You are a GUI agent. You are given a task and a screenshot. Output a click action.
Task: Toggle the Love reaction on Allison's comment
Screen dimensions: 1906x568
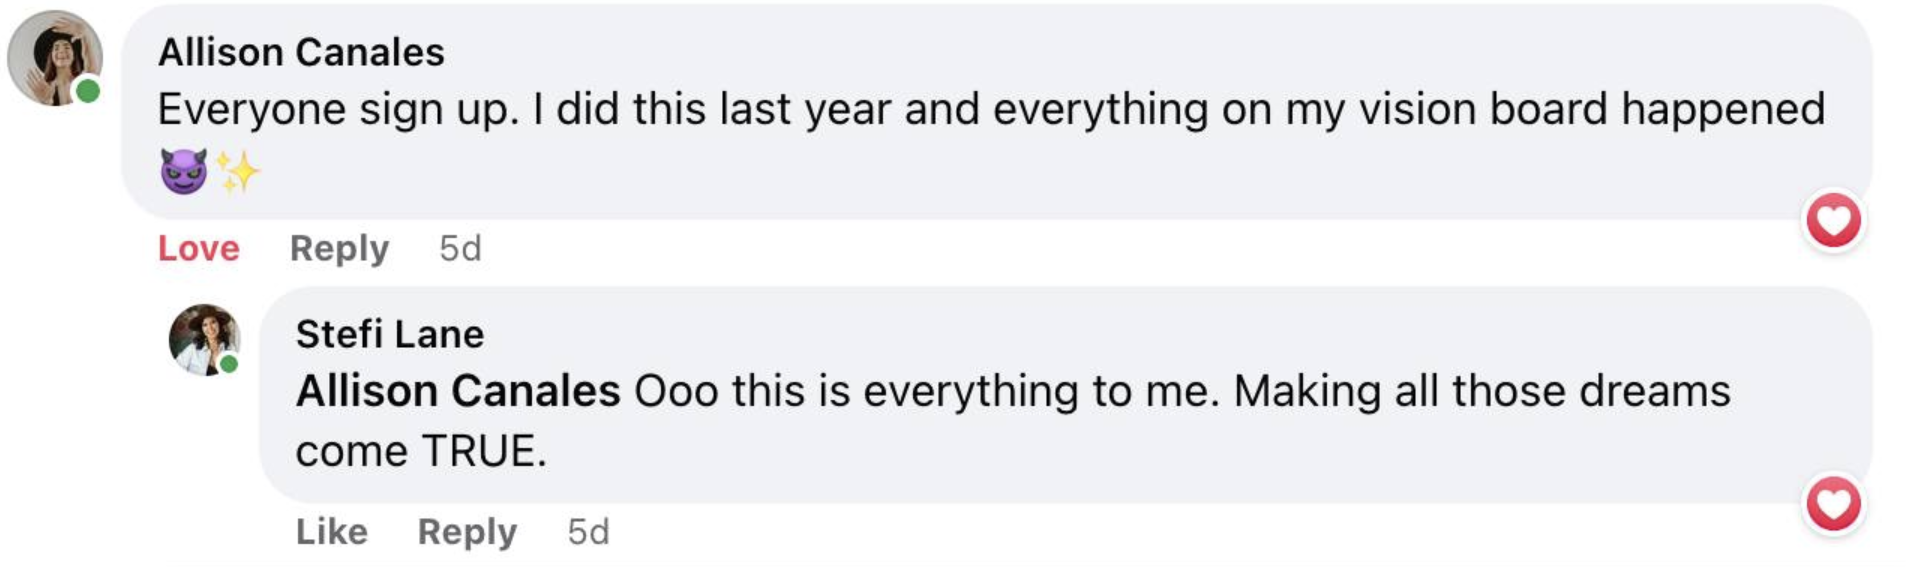pyautogui.click(x=198, y=248)
